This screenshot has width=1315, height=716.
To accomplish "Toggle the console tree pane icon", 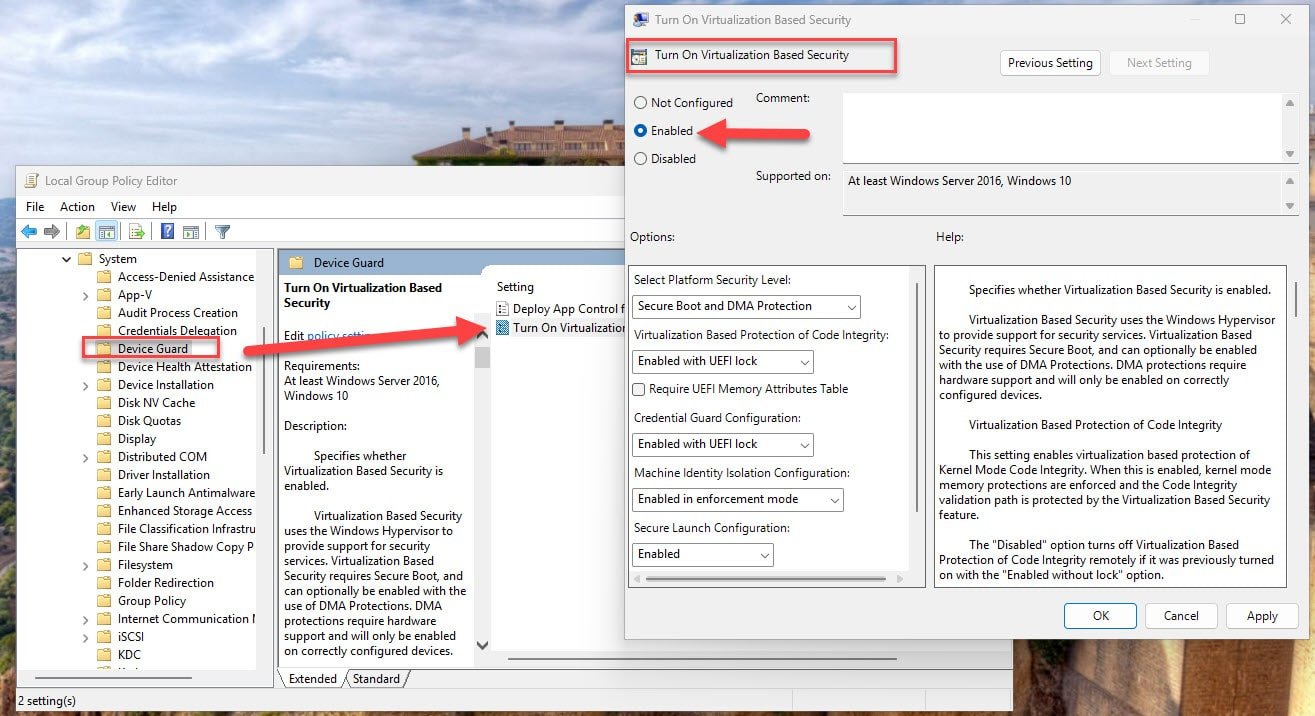I will [x=106, y=231].
